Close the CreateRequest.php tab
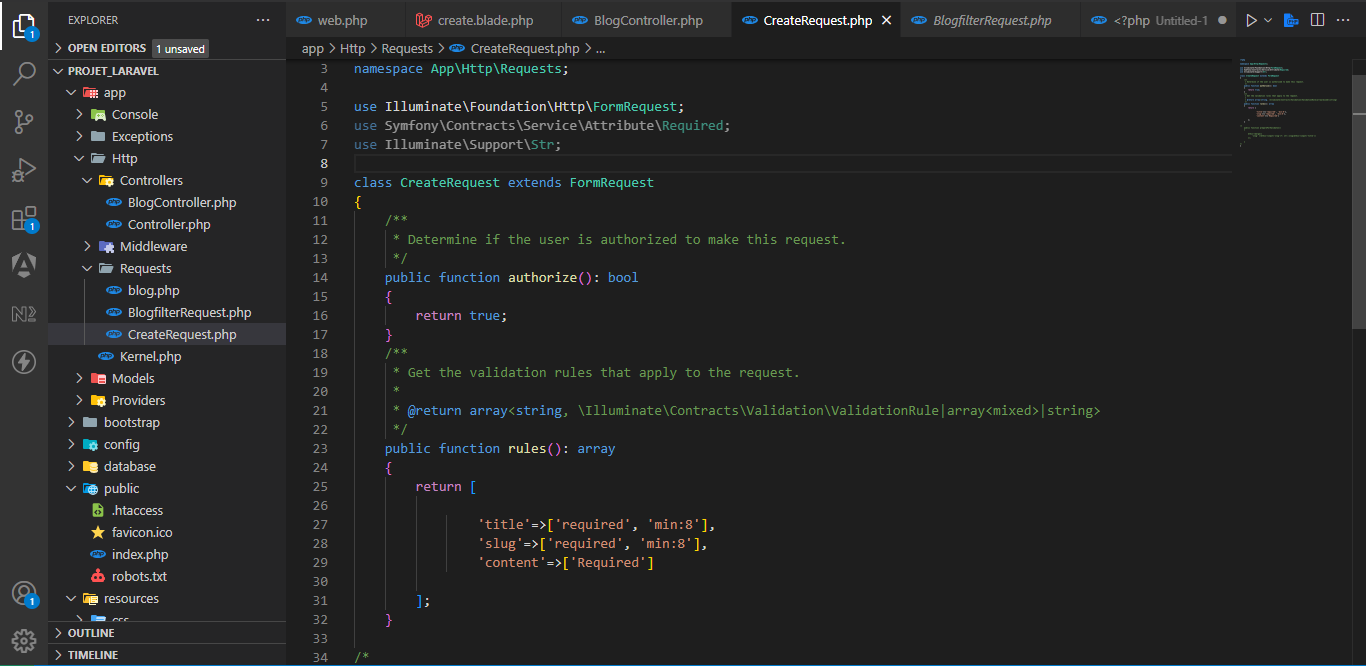The height and width of the screenshot is (666, 1366). tap(886, 21)
